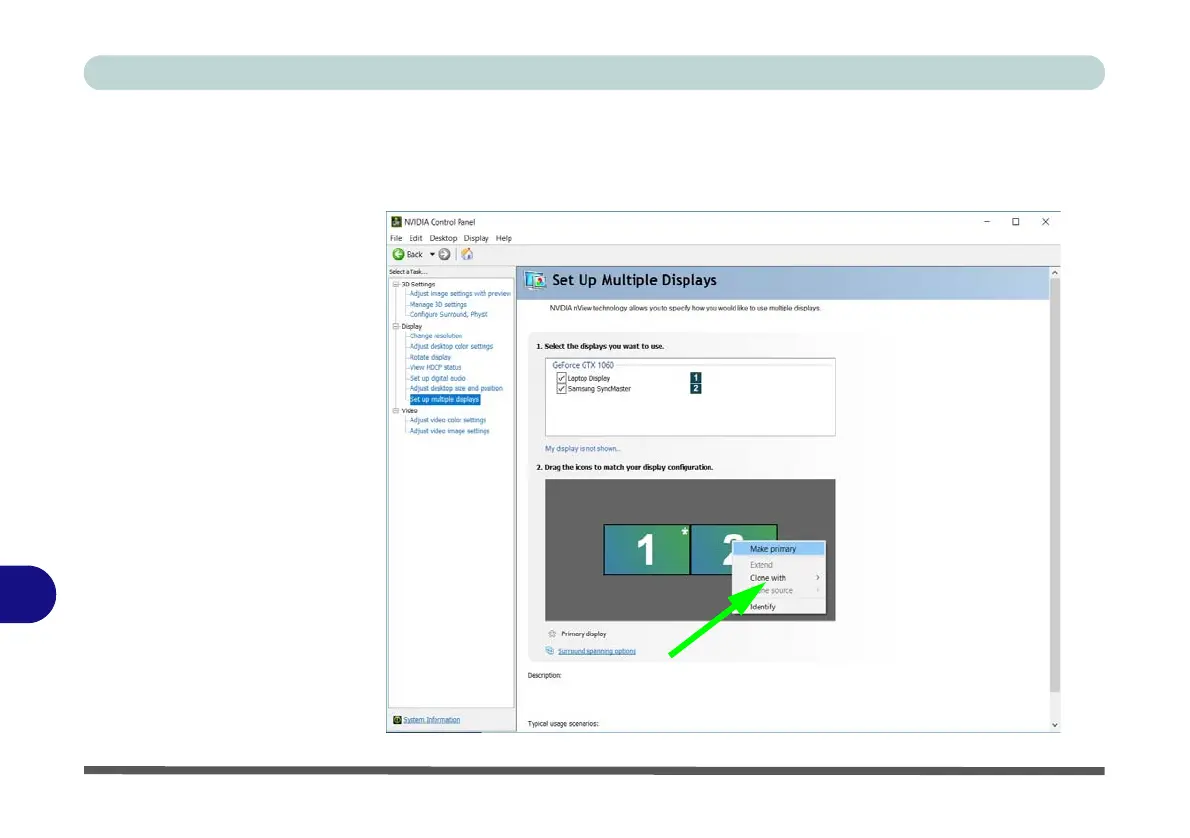The width and height of the screenshot is (1190, 838).
Task: Click the vertical scrollbar thumb
Action: [1054, 485]
